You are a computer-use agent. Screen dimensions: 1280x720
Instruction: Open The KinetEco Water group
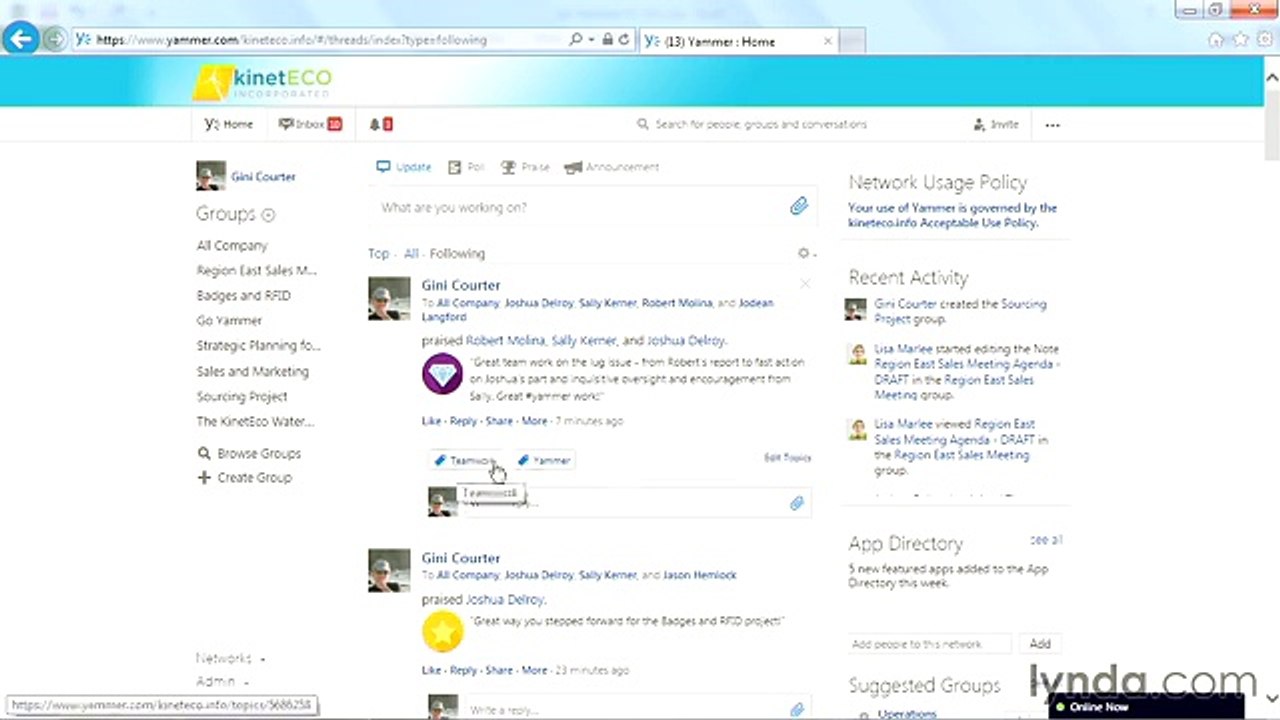pyautogui.click(x=254, y=422)
